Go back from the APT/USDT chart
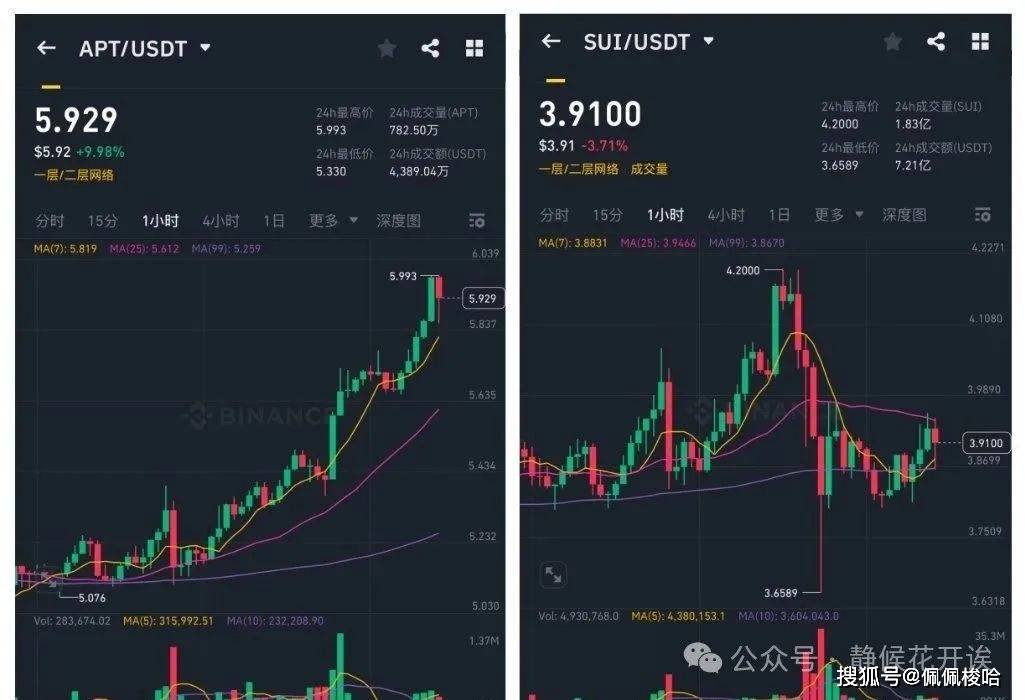 (x=46, y=48)
